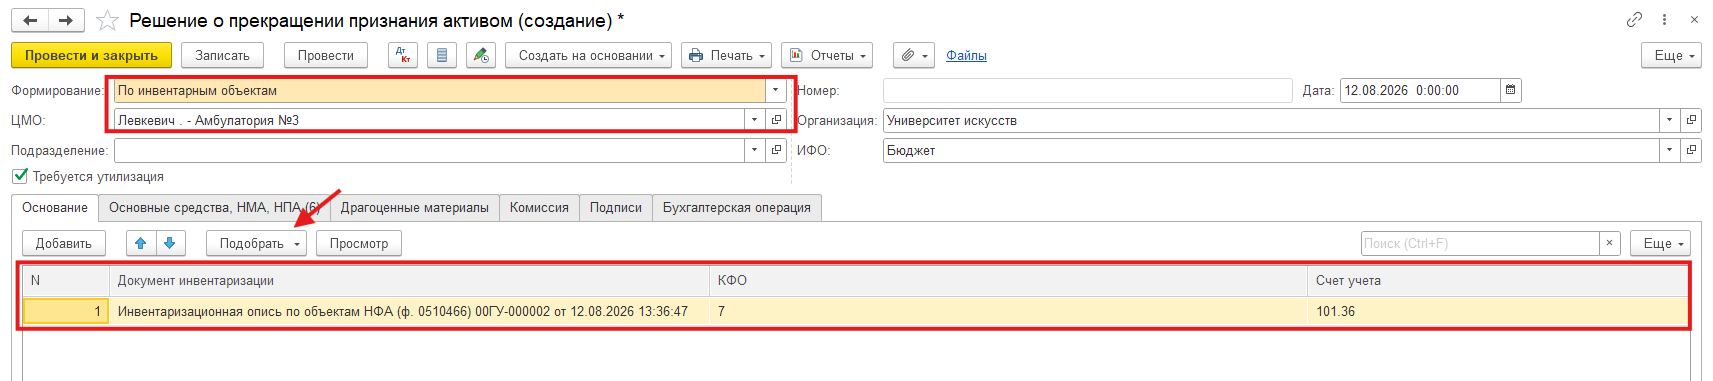Screen dimensions: 1713x381
Task: Open the date calendar picker icon
Action: tap(1511, 90)
